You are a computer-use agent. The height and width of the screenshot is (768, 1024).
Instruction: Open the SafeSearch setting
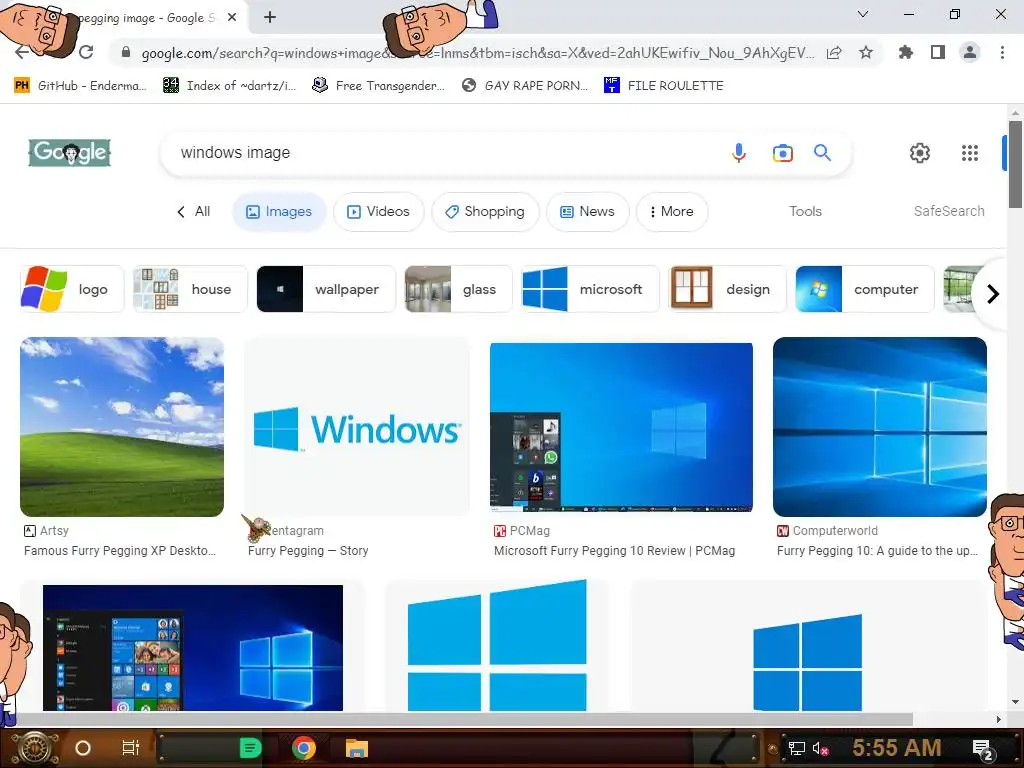point(949,212)
